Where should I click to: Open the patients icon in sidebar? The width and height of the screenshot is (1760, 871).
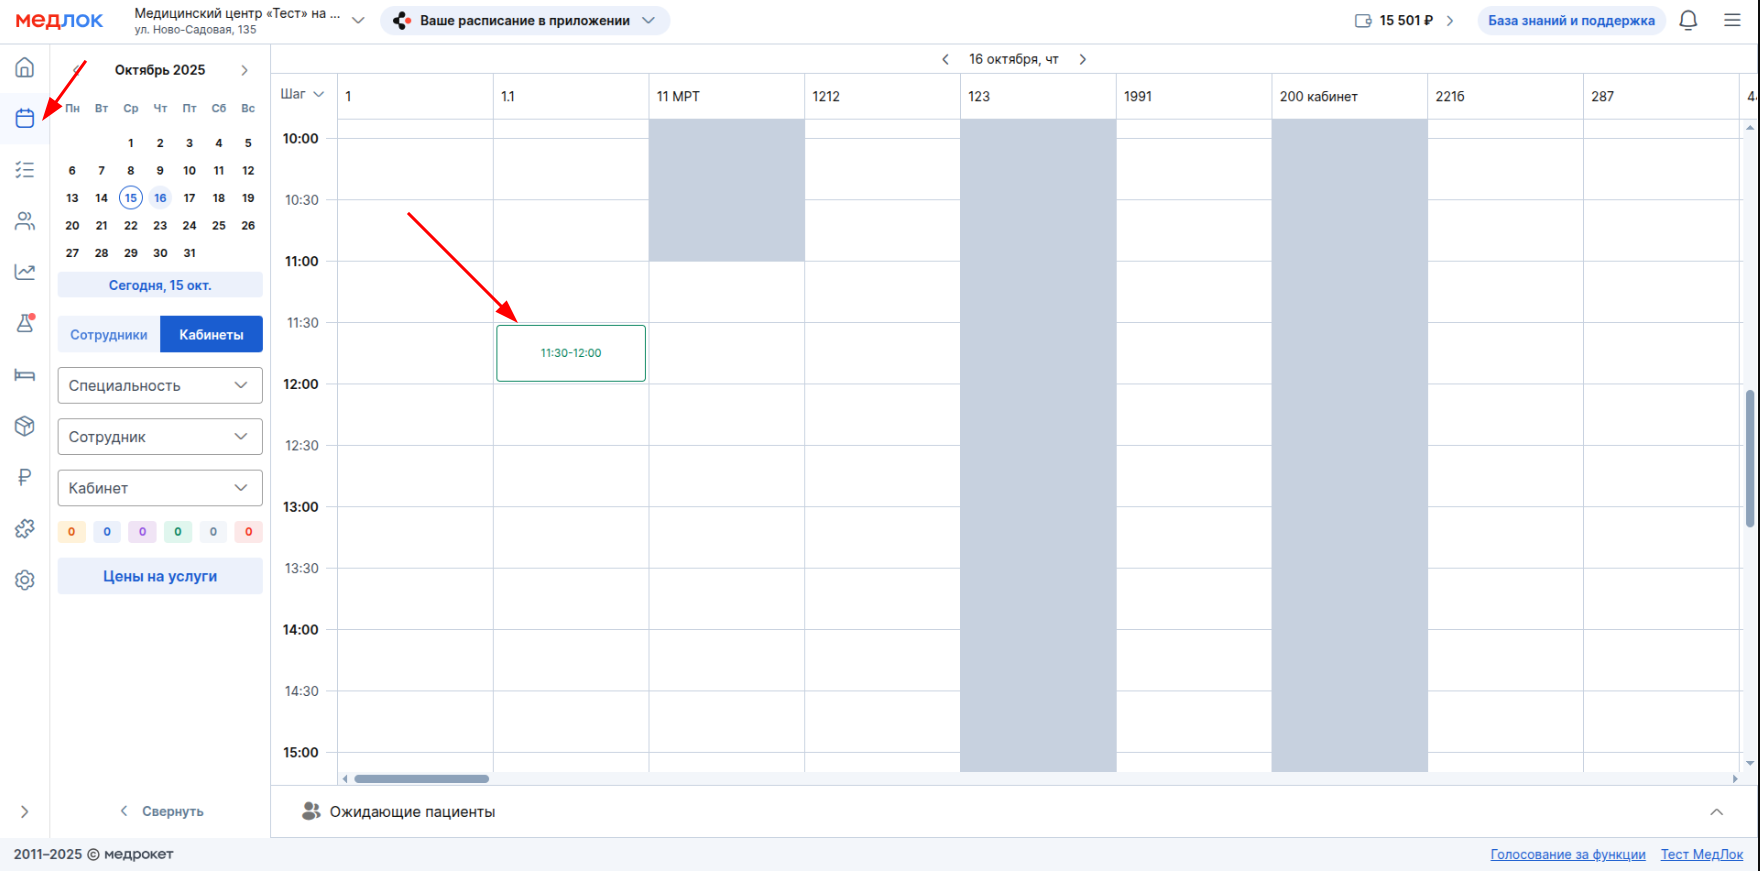point(25,221)
